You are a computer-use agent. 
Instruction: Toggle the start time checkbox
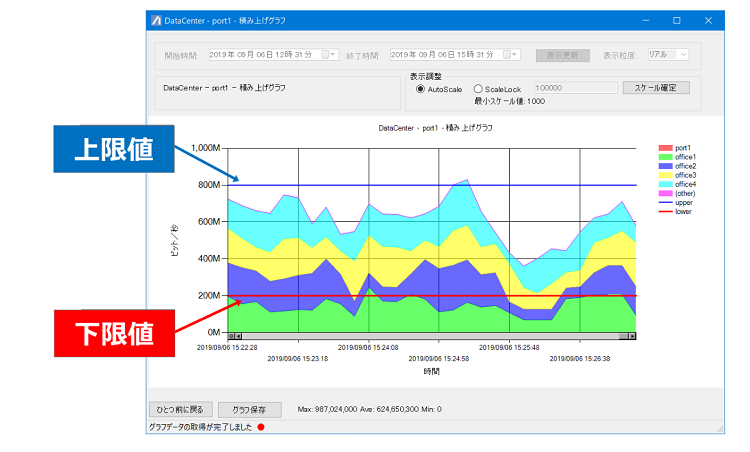325,55
